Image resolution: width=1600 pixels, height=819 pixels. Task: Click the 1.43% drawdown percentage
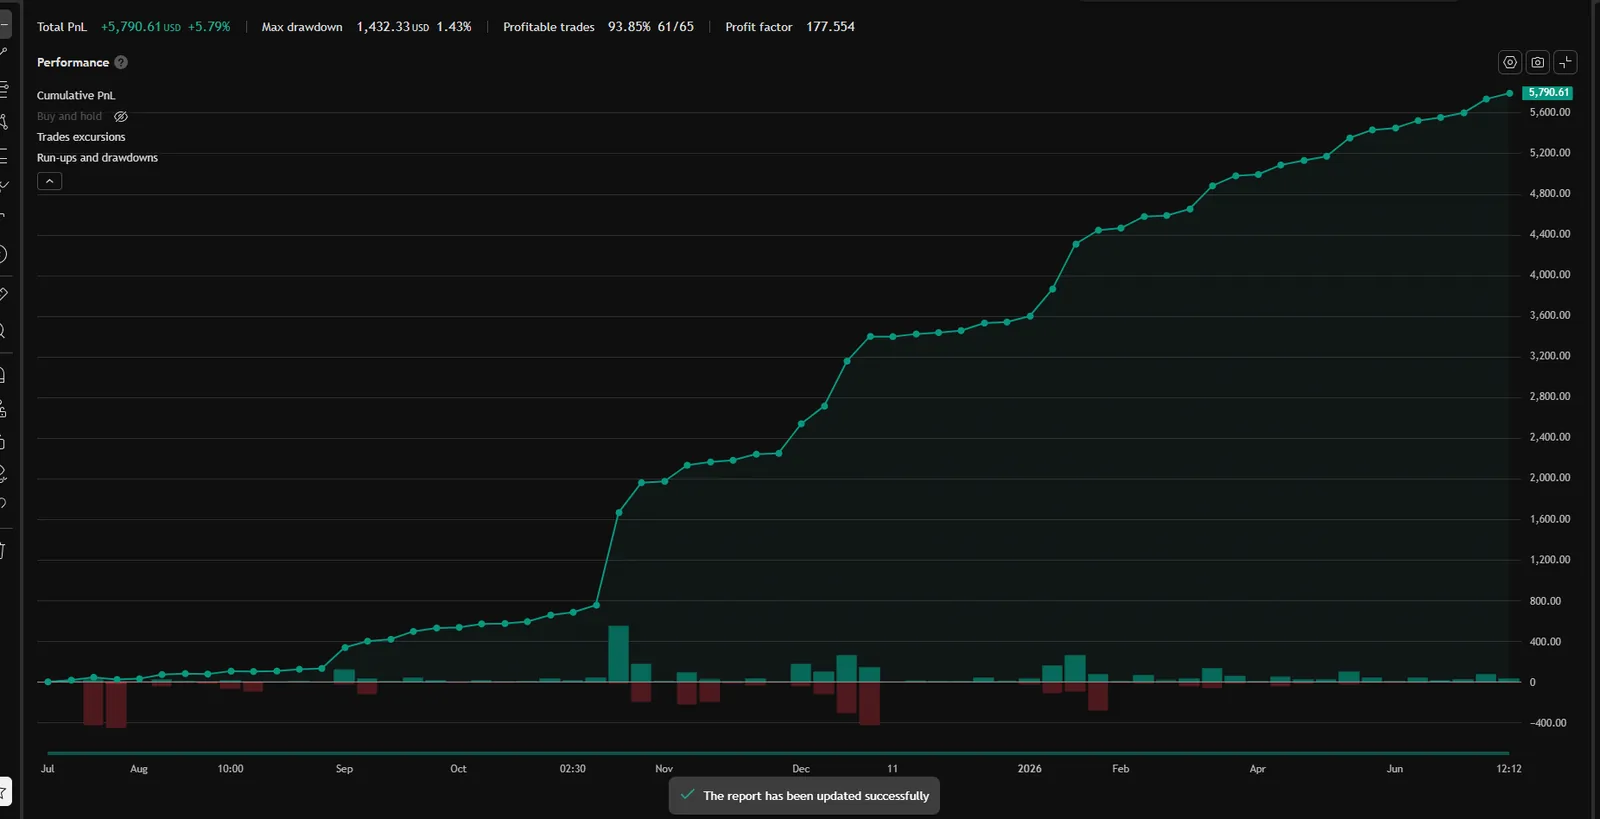(454, 27)
